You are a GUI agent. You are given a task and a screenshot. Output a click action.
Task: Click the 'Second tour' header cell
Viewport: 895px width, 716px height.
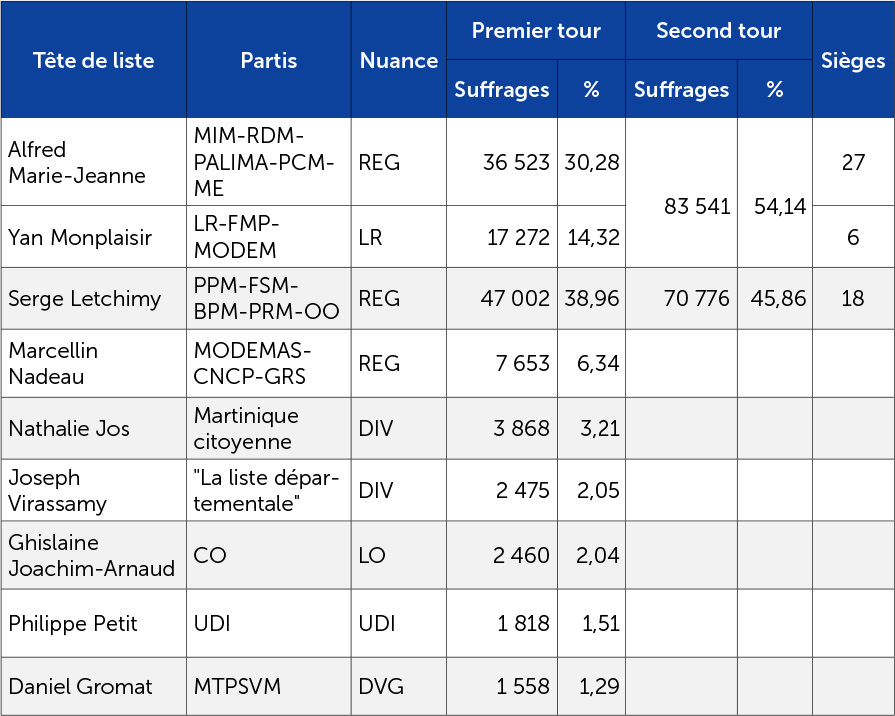pyautogui.click(x=718, y=31)
